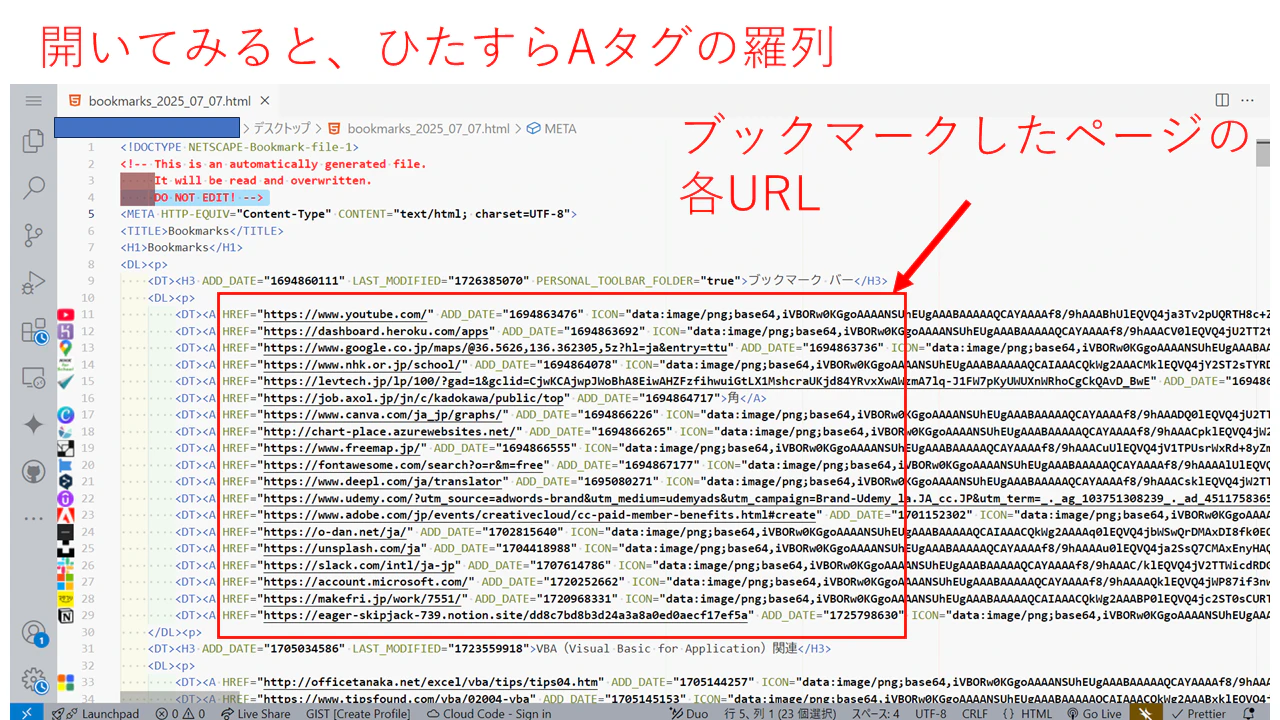The height and width of the screenshot is (720, 1280).
Task: Click the bookmarks_2025_07_07.html breadcrumb
Action: point(428,129)
